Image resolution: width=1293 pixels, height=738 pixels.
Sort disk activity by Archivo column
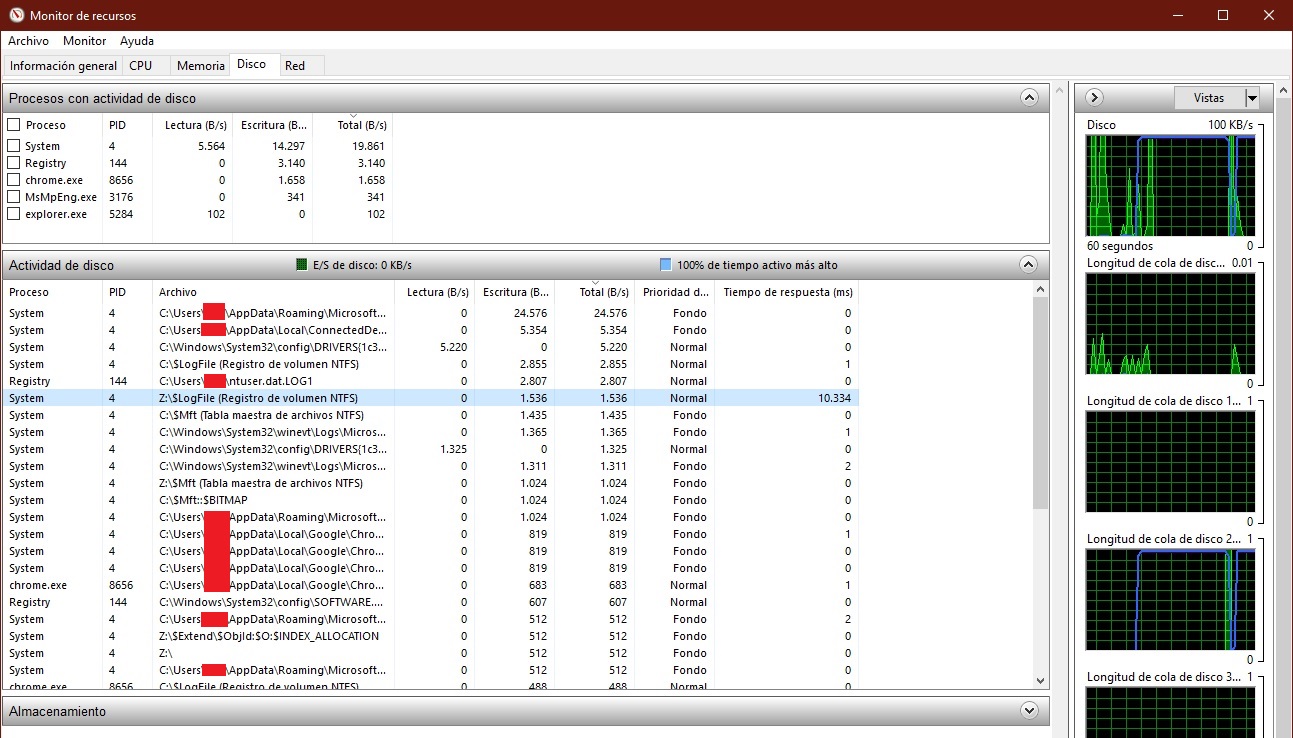point(273,292)
